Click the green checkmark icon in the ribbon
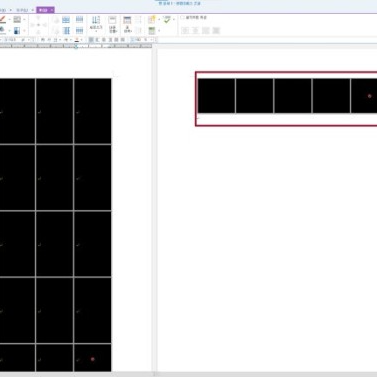The height and width of the screenshot is (377, 377). (167, 20)
